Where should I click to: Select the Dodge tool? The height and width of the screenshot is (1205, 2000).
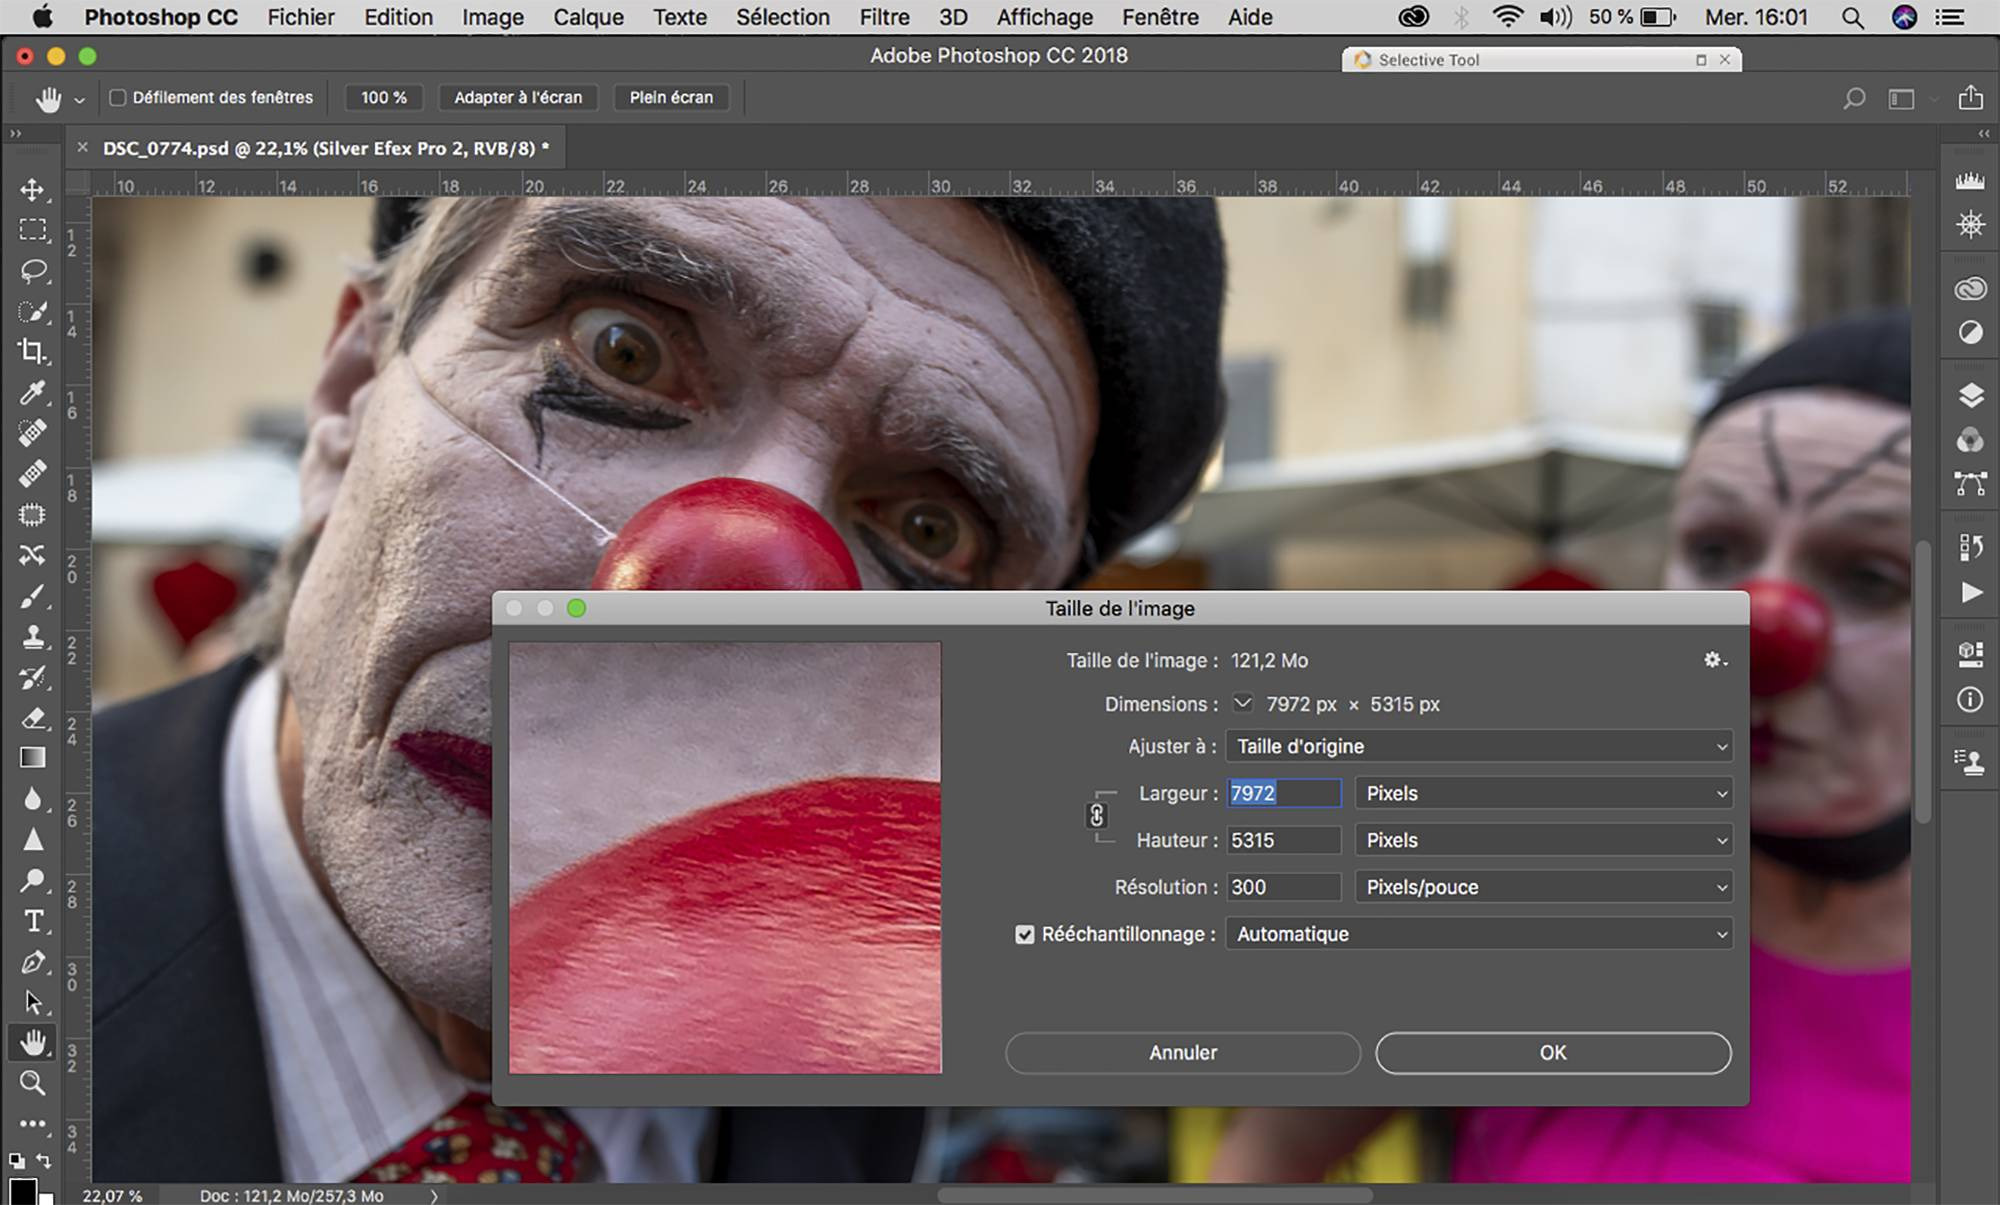(x=33, y=880)
